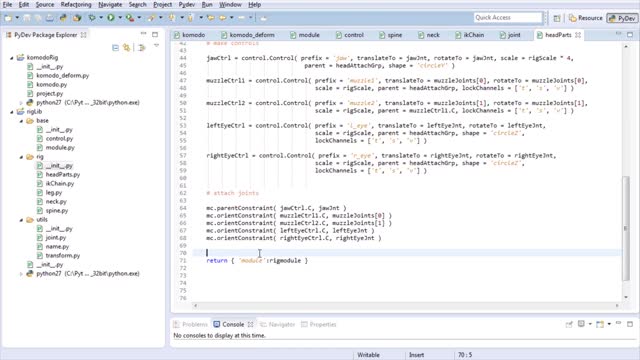Image resolution: width=640 pixels, height=360 pixels.
Task: Open the External Tools dropdown arrow
Action: (139, 18)
